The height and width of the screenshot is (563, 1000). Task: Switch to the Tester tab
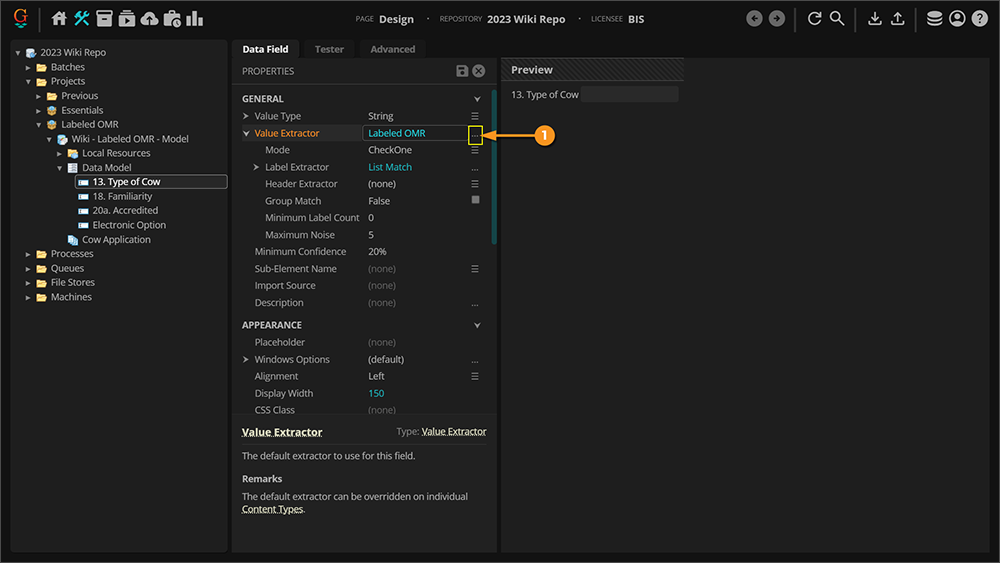coord(329,49)
